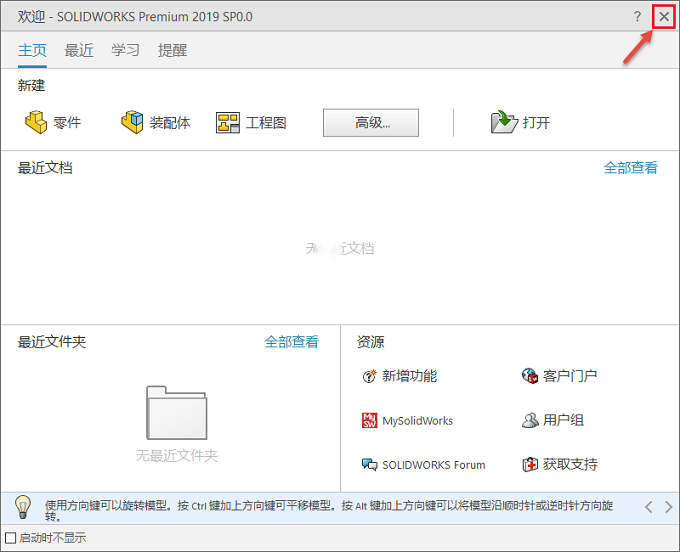This screenshot has width=680, height=552.
Task: Click the 资源 section heading
Action: pyautogui.click(x=370, y=342)
